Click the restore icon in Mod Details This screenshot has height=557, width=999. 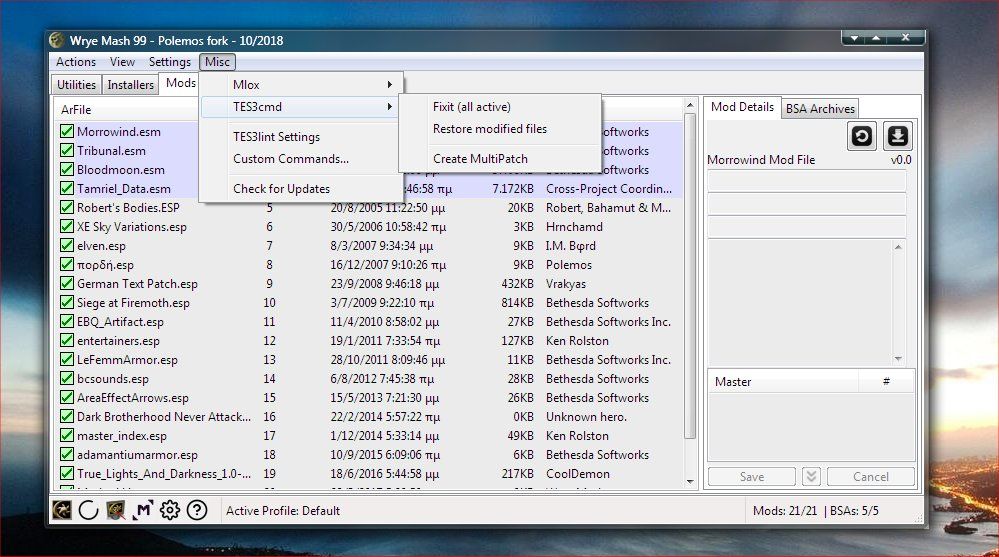pos(862,136)
